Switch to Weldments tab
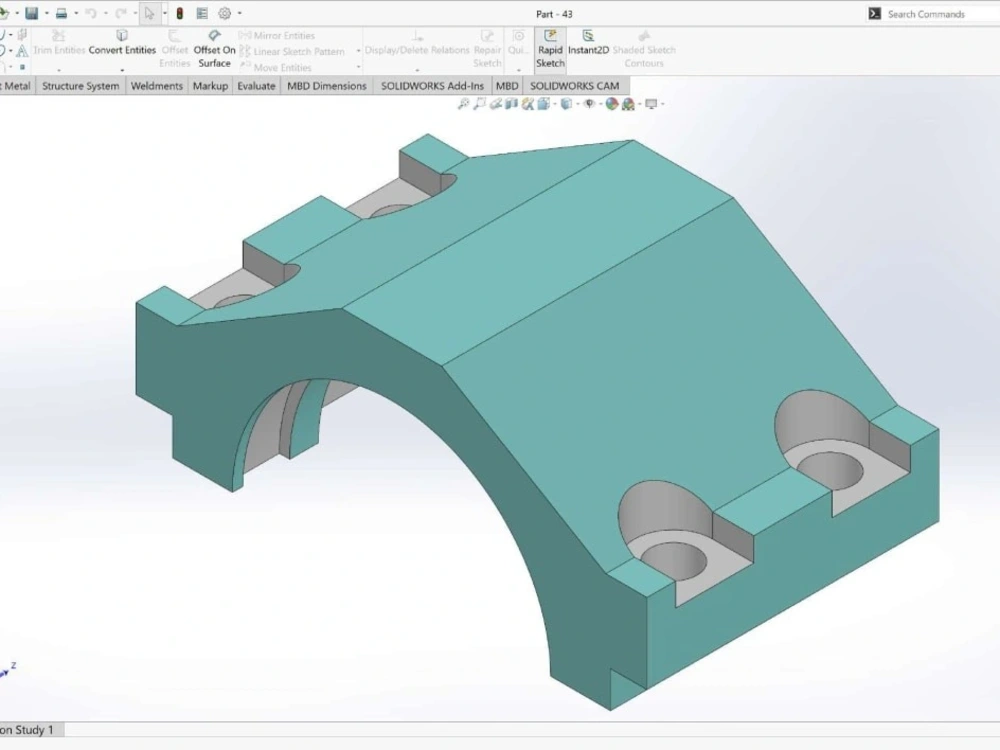1000x750 pixels. [x=156, y=86]
